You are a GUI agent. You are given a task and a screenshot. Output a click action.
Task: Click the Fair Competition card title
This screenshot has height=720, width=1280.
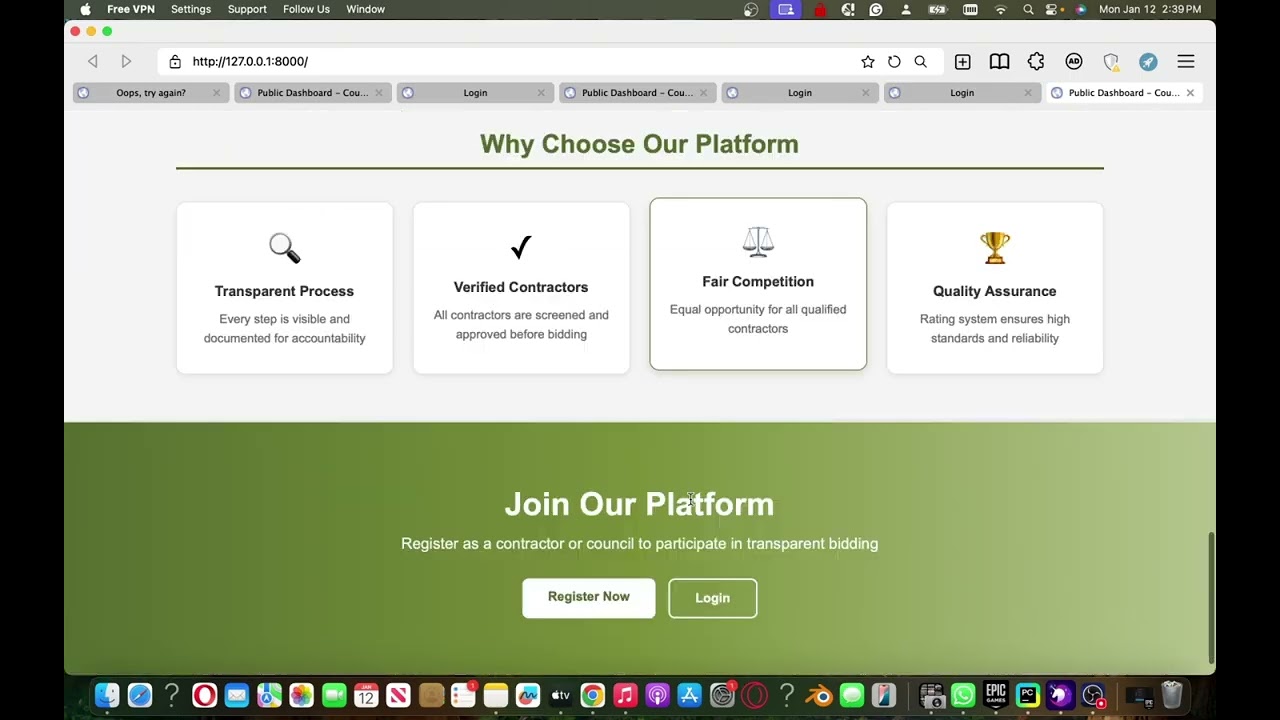pyautogui.click(x=758, y=282)
